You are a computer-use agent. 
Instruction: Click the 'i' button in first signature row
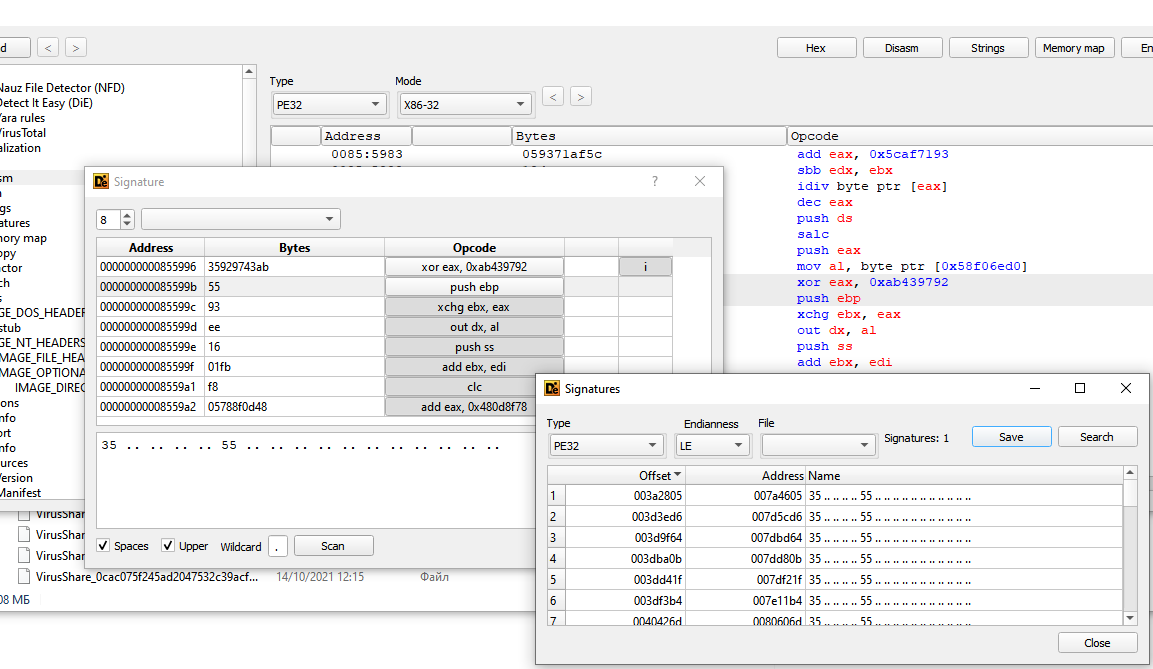[645, 267]
